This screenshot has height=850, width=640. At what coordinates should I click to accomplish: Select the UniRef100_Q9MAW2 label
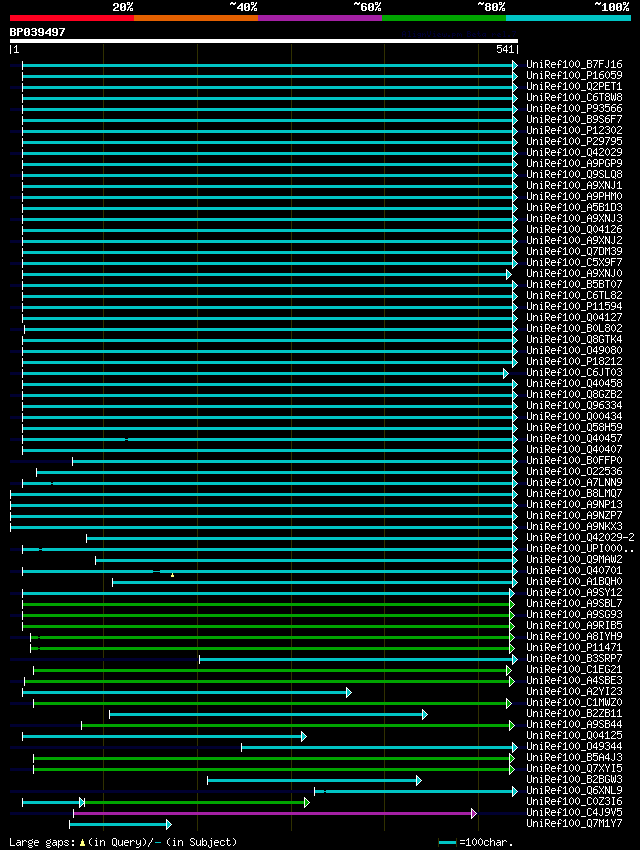[x=574, y=559]
